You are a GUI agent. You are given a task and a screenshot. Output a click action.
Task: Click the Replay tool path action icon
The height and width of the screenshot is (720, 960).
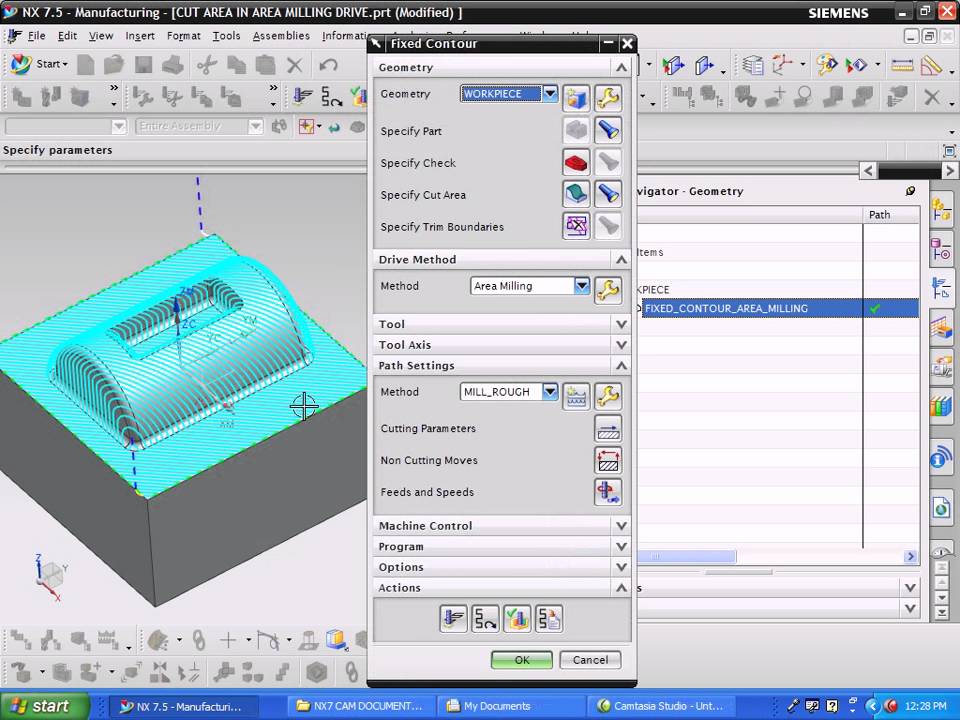click(x=485, y=619)
